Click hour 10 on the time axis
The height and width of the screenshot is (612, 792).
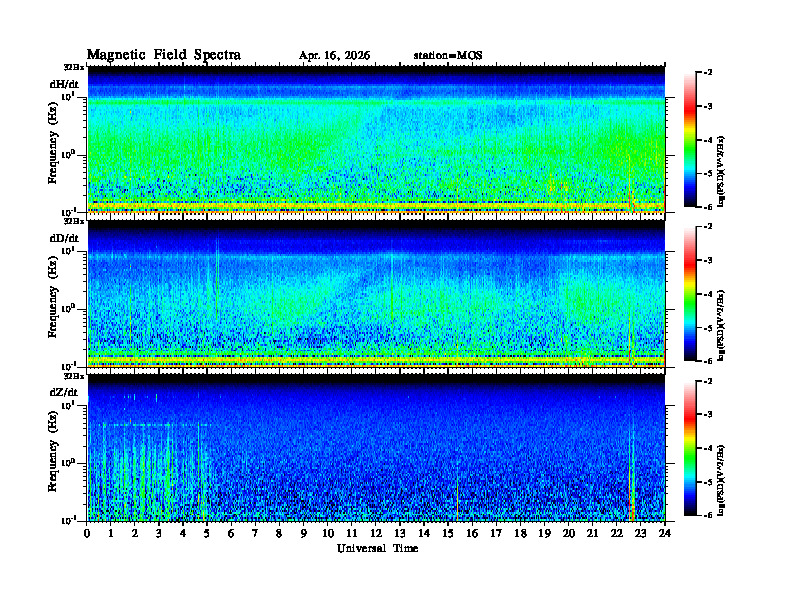pyautogui.click(x=328, y=534)
